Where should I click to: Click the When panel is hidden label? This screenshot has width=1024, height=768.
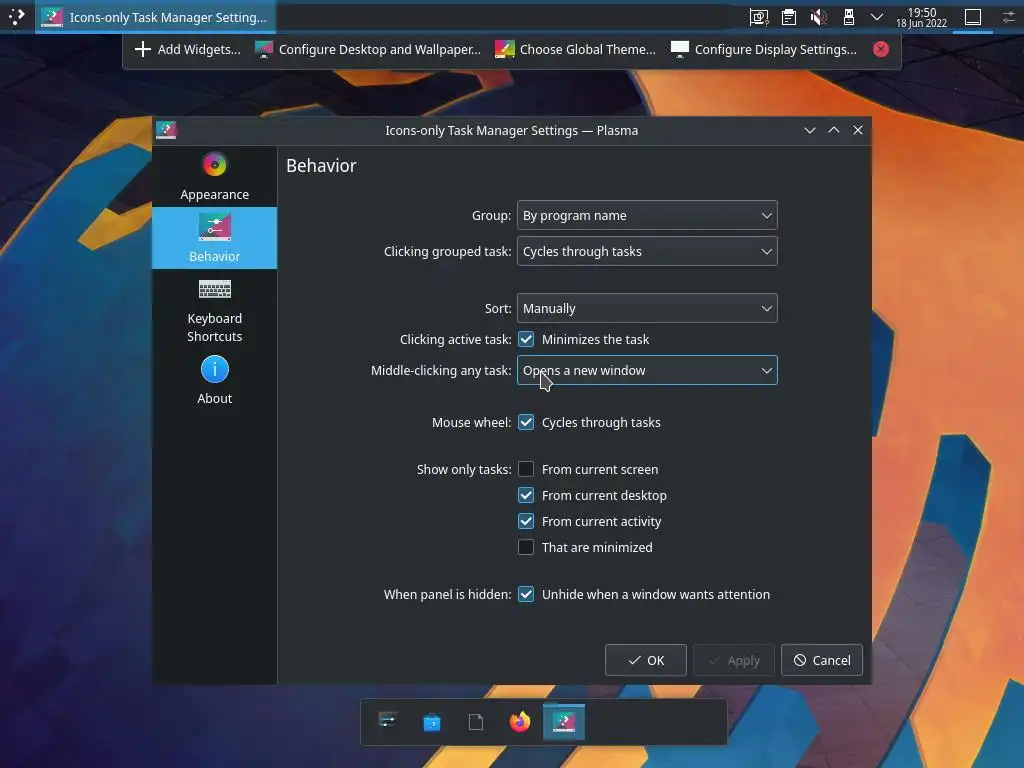click(x=447, y=594)
